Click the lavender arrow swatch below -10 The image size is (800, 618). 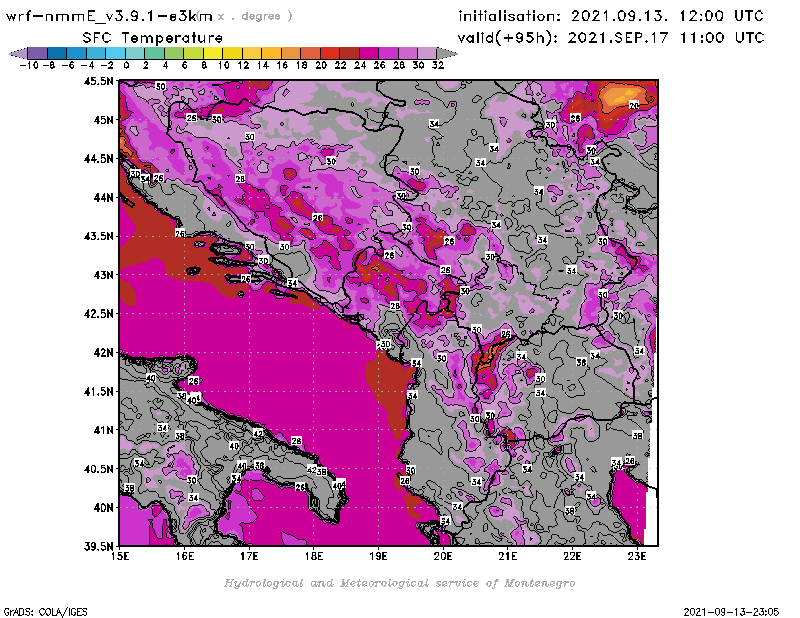tap(18, 53)
